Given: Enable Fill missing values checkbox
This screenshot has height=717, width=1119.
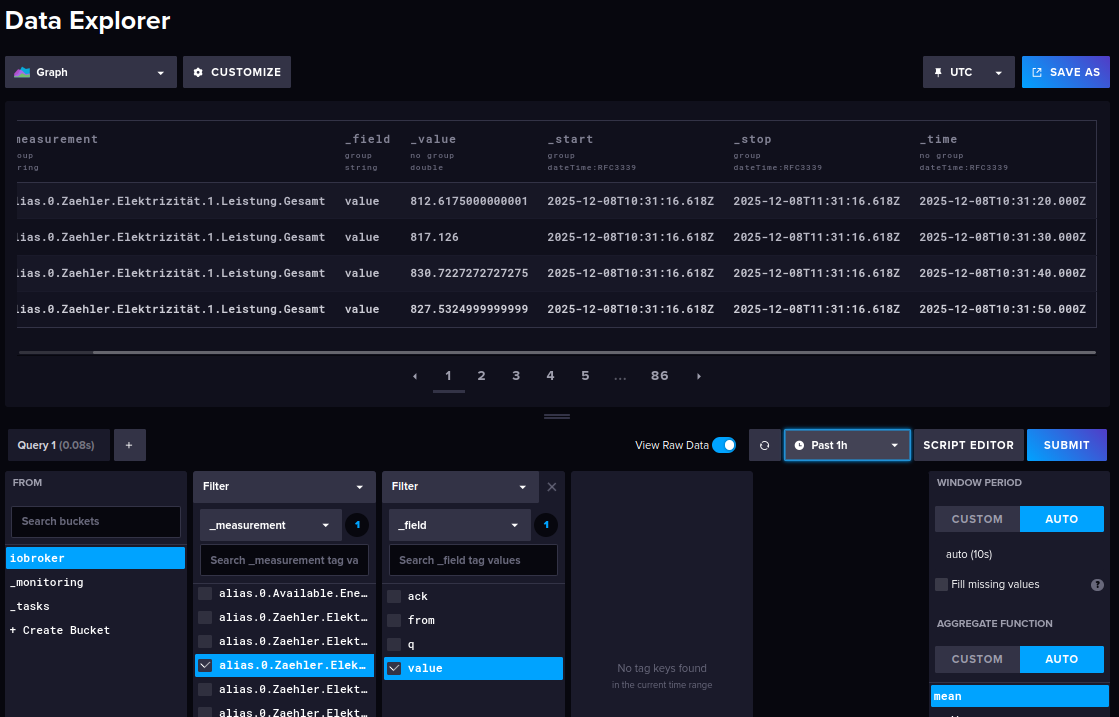Looking at the screenshot, I should [941, 584].
